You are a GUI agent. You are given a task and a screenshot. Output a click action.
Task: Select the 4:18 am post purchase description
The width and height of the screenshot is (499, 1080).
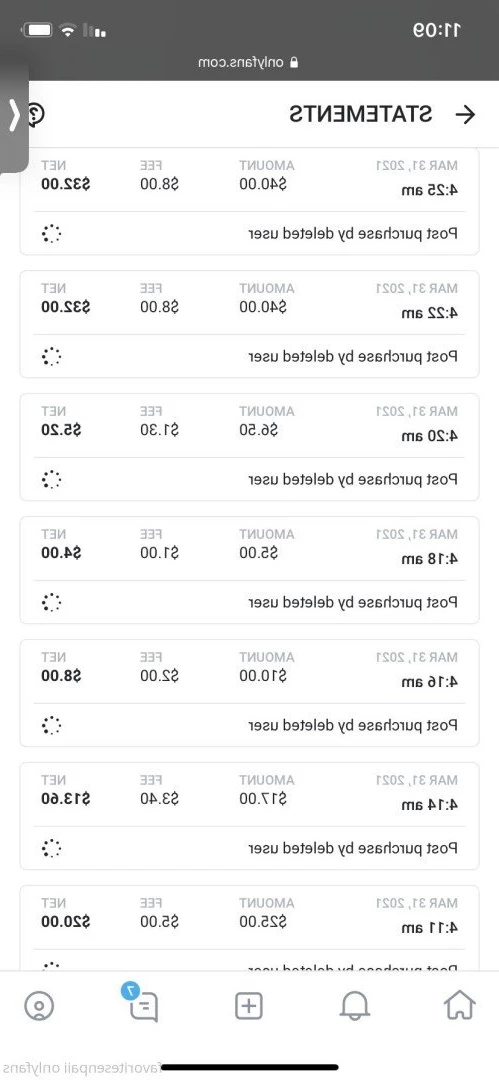(353, 603)
